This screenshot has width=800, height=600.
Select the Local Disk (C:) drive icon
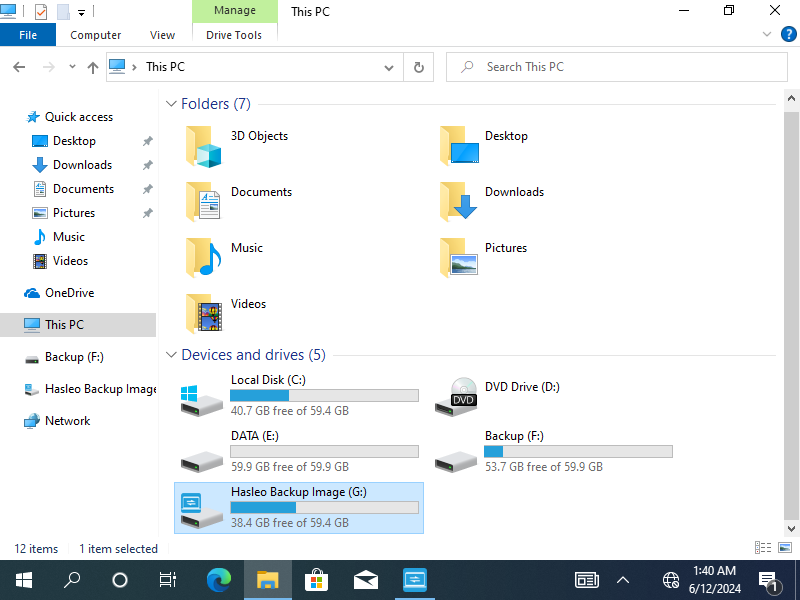(x=201, y=400)
